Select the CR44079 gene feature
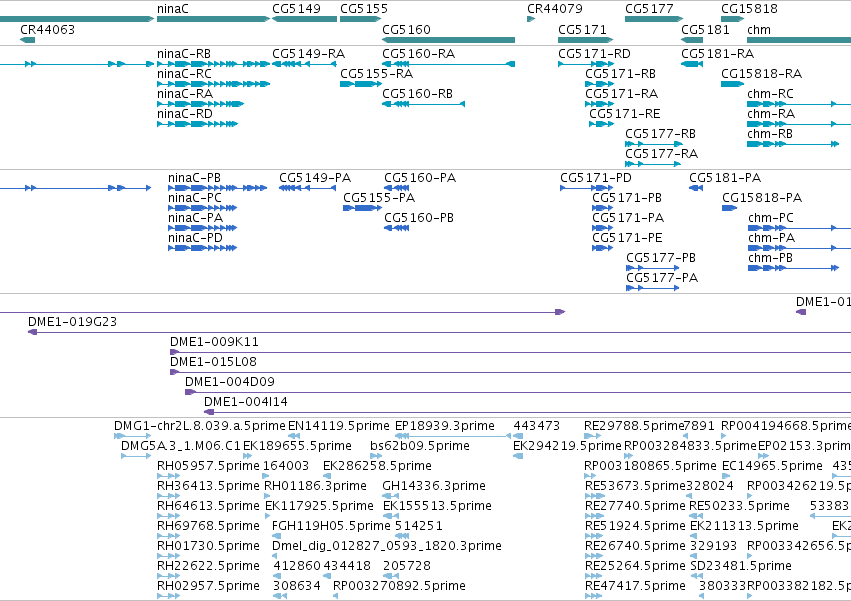This screenshot has width=851, height=601. [531, 19]
